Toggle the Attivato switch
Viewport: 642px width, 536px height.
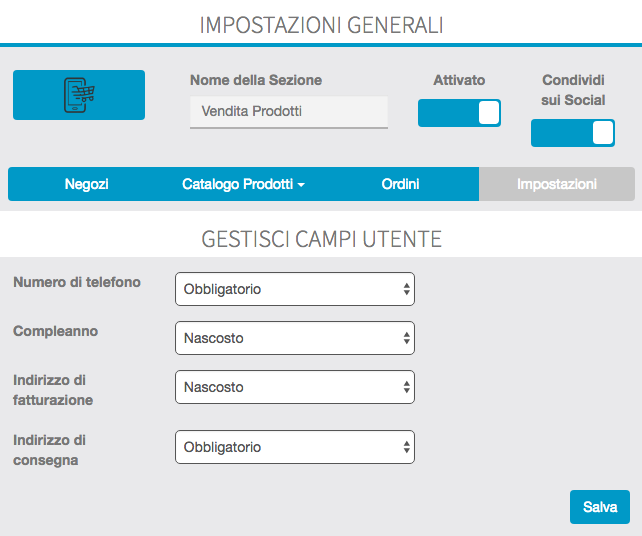[459, 113]
